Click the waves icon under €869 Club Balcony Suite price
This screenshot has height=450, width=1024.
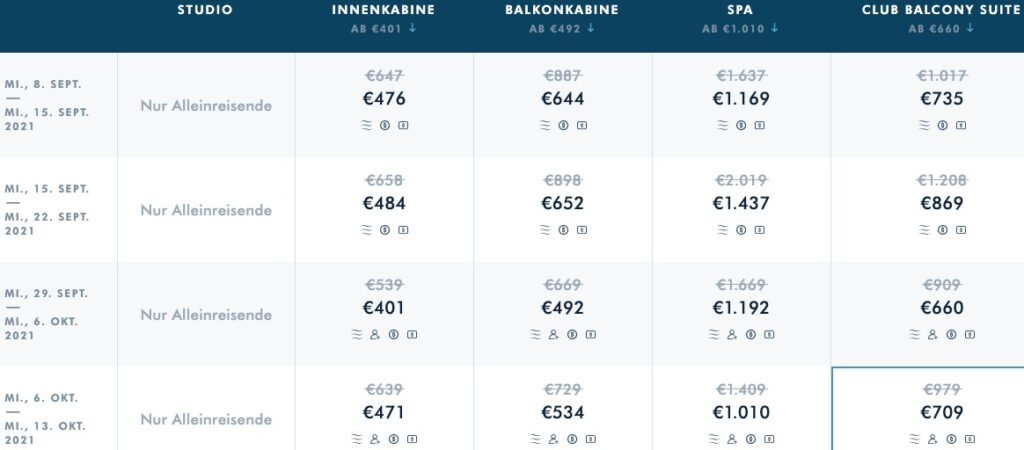coord(923,230)
